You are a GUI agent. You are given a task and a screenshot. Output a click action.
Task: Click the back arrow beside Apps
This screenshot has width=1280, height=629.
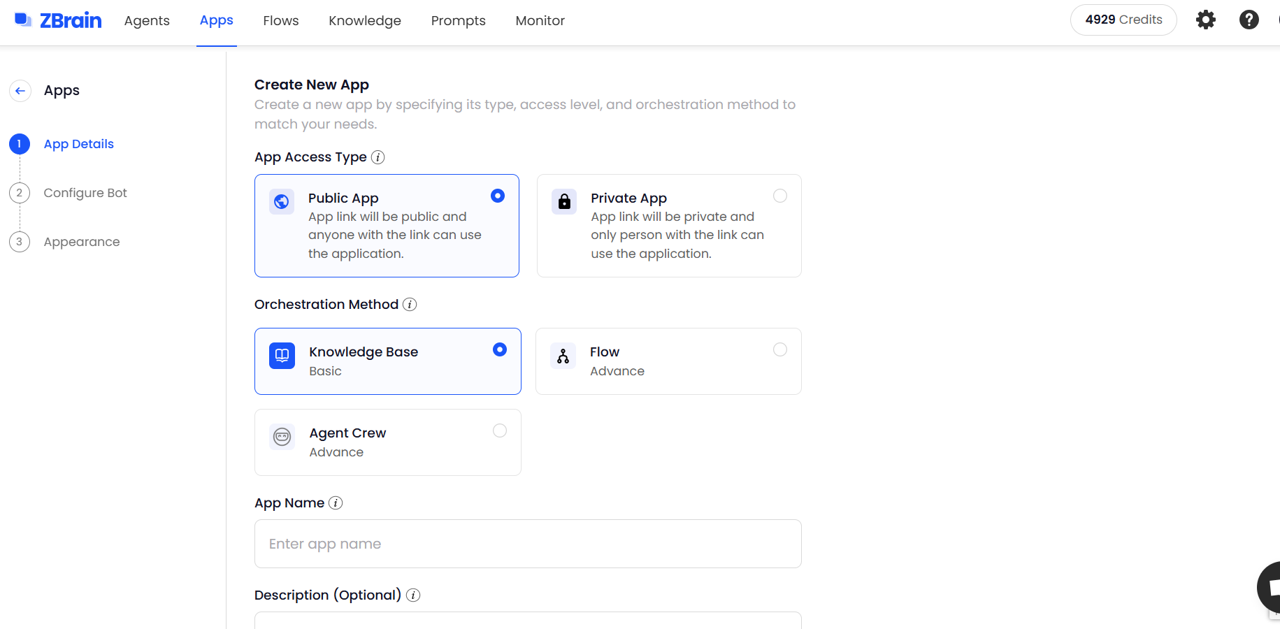pos(20,90)
